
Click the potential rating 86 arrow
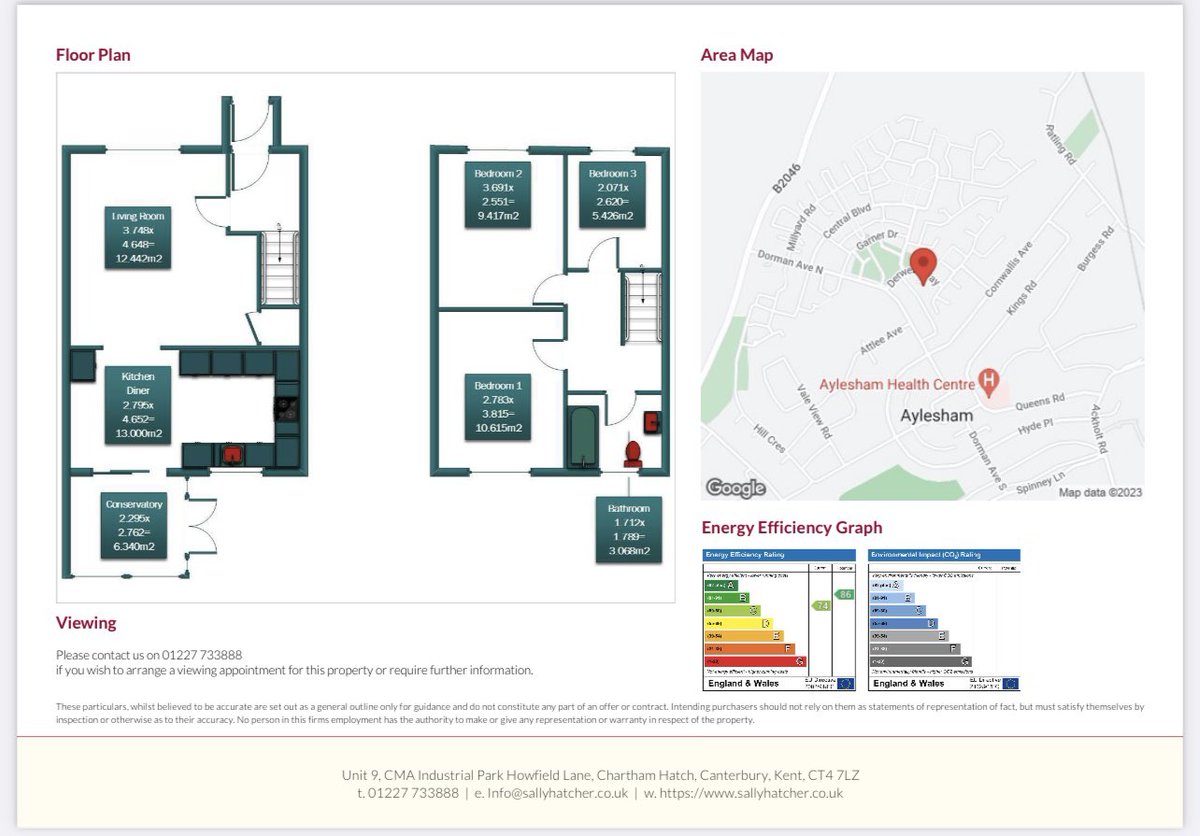pos(845,594)
